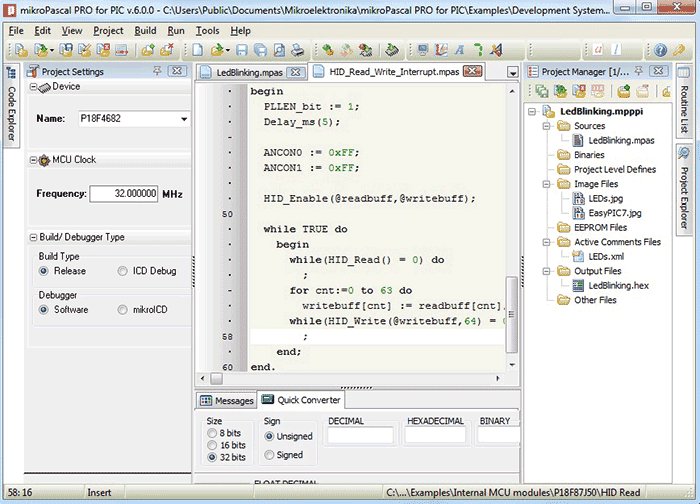Collapse the Image Files folder node

tap(546, 184)
